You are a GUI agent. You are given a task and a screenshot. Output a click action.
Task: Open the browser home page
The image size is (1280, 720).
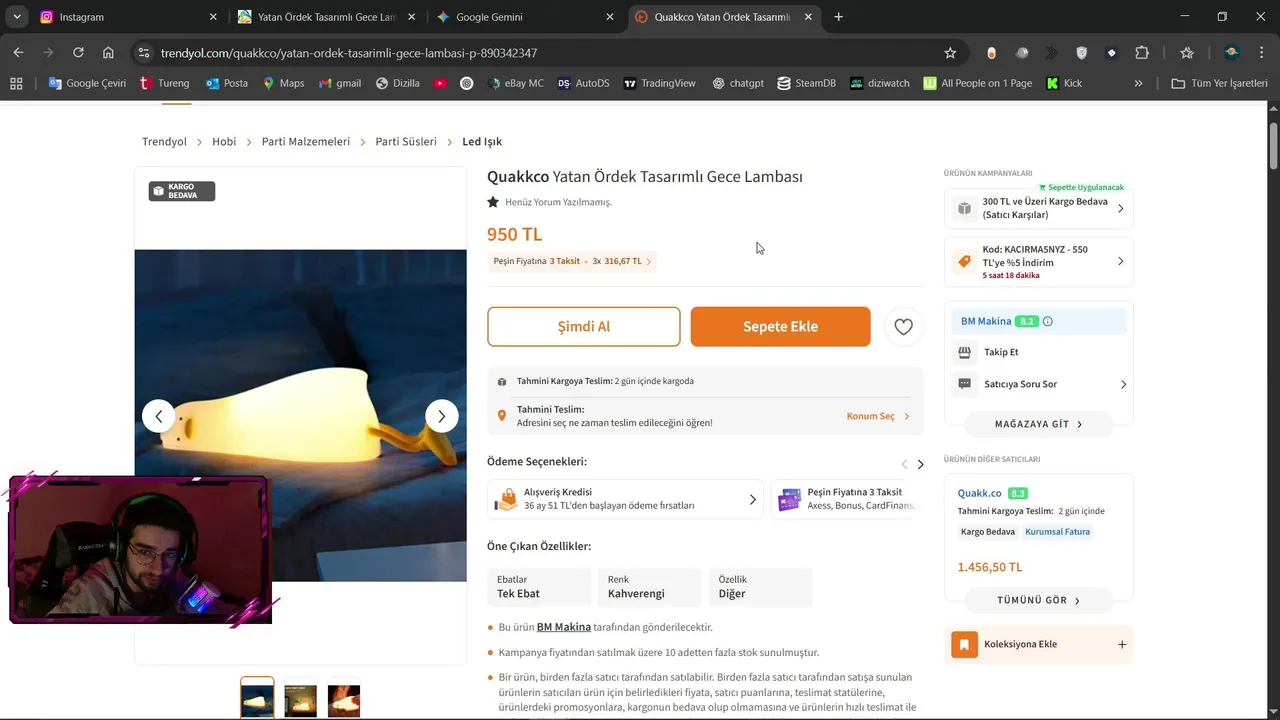[108, 53]
